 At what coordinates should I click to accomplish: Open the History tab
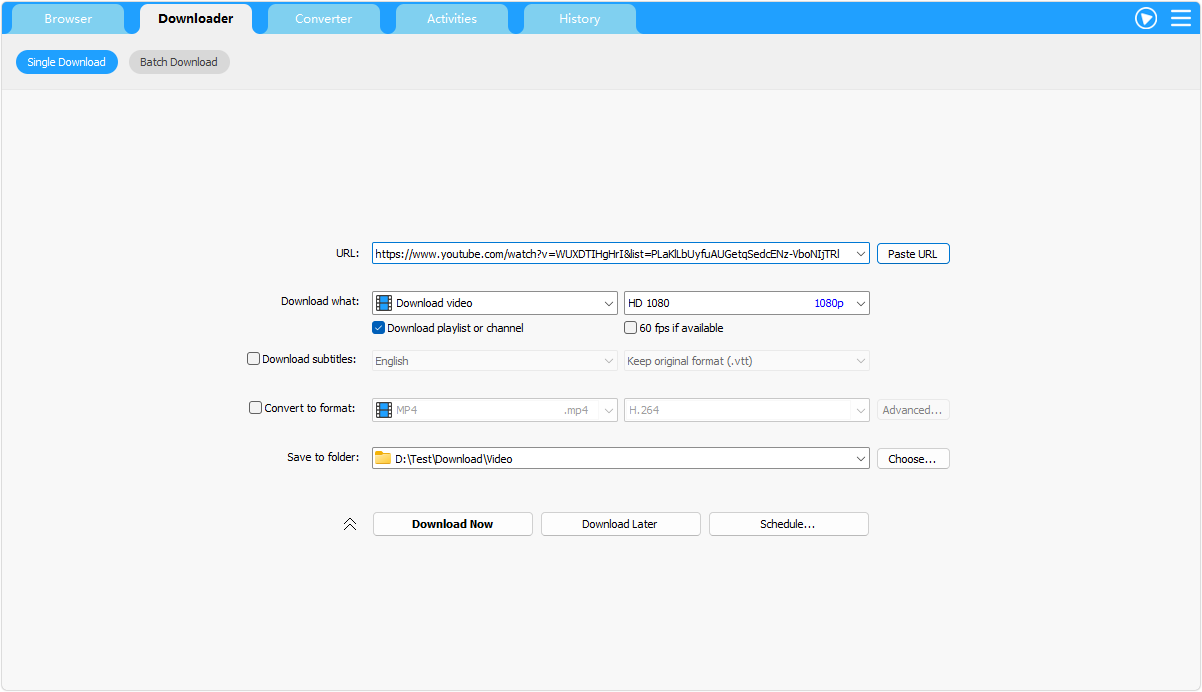pos(579,19)
